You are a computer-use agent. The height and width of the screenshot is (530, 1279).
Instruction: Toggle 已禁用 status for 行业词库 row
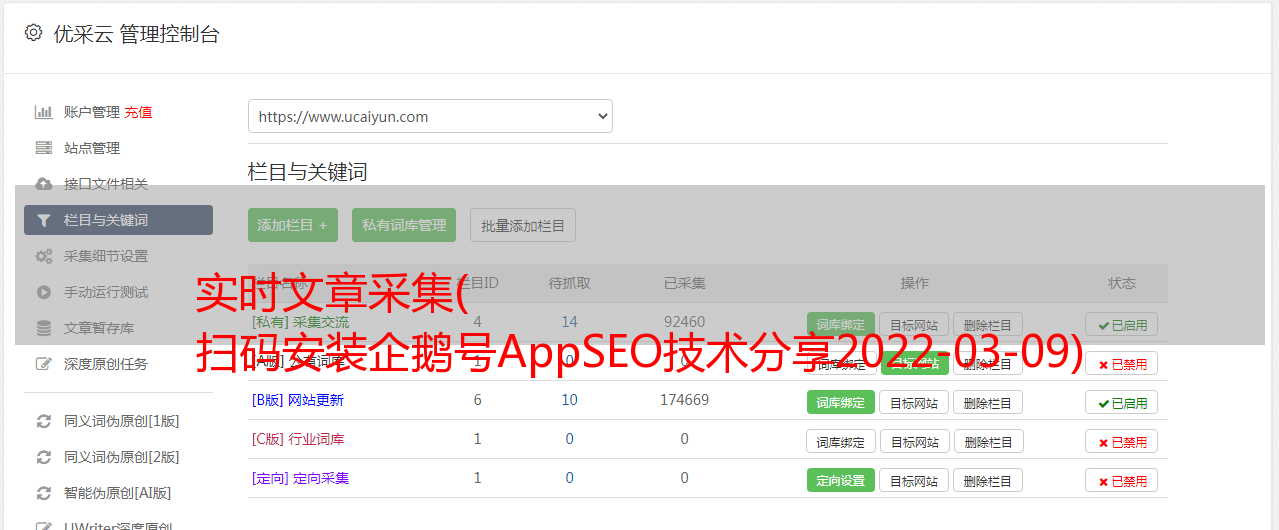[1122, 441]
